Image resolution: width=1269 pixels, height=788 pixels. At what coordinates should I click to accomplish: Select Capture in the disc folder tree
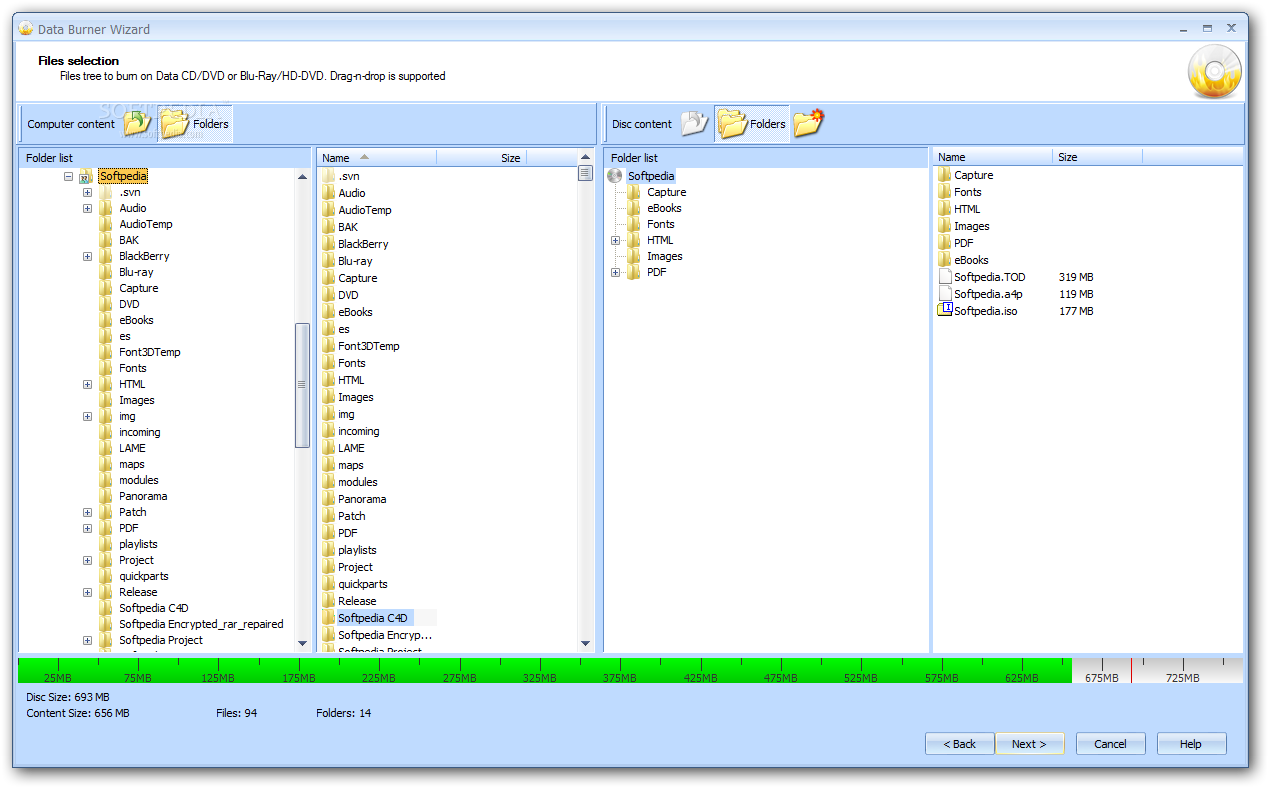(x=666, y=192)
